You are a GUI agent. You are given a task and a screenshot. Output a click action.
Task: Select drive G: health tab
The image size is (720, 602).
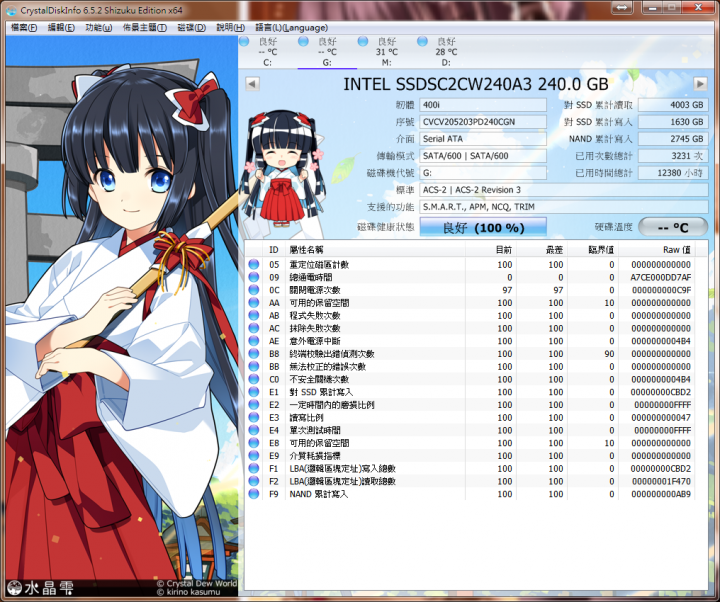(x=327, y=52)
